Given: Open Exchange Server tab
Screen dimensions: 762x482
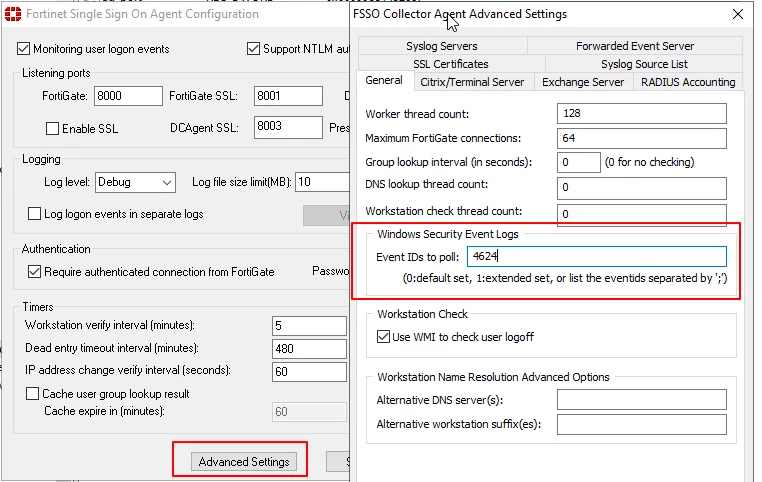Looking at the screenshot, I should pyautogui.click(x=583, y=82).
